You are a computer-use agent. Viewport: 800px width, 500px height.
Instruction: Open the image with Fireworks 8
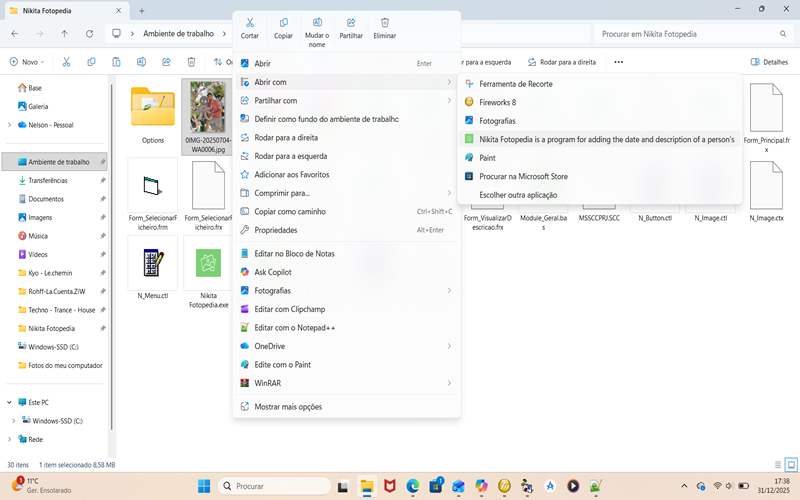tap(497, 102)
